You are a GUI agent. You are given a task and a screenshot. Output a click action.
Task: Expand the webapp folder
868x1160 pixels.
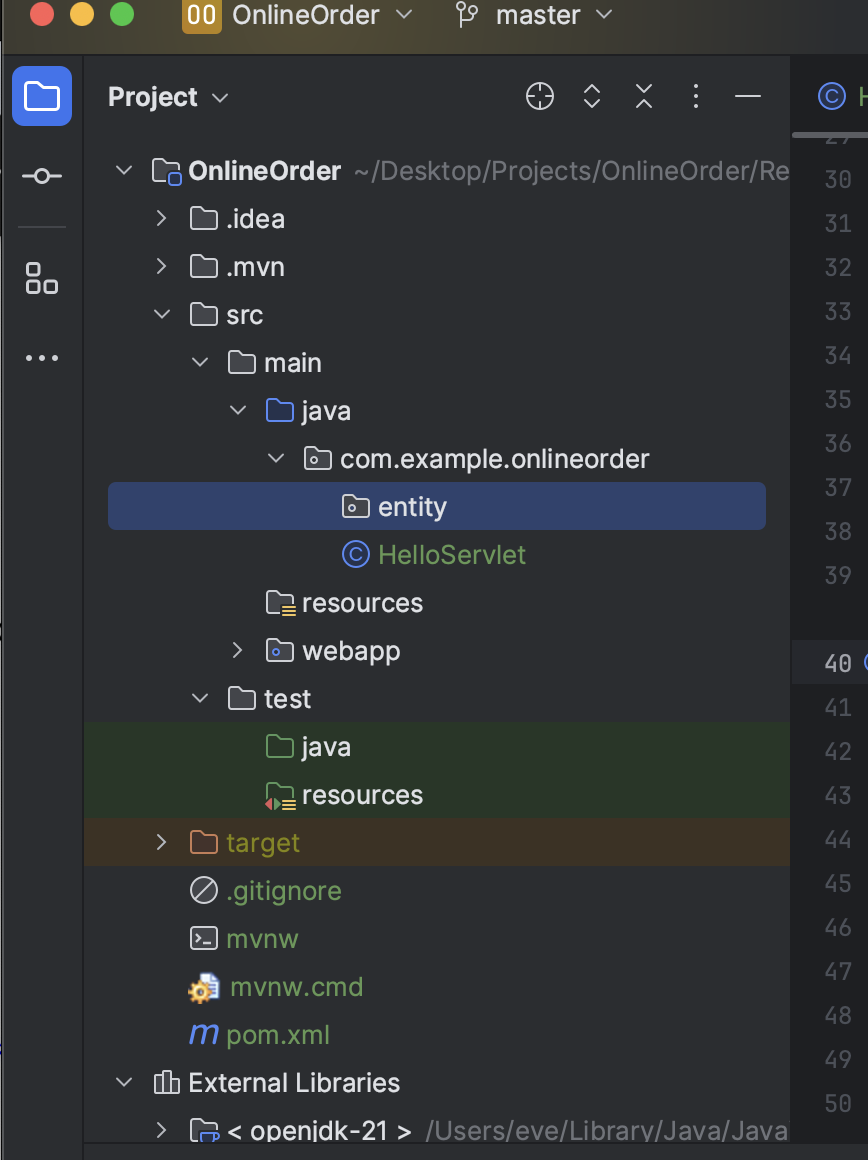click(237, 650)
